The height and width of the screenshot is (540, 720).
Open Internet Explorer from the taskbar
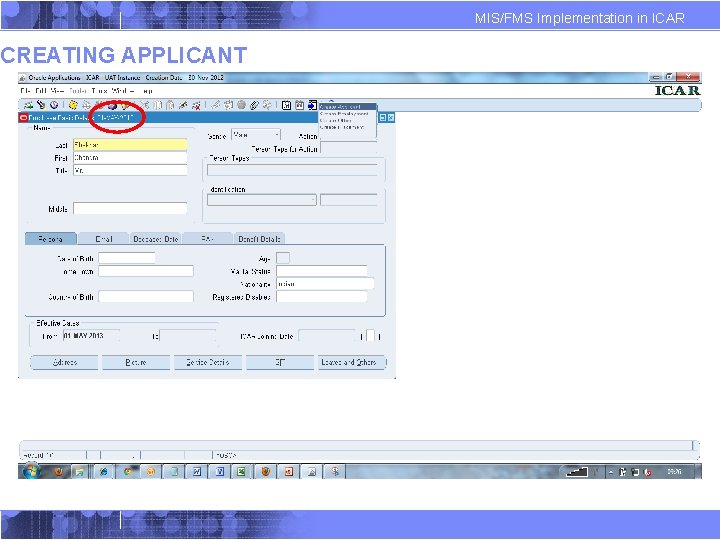(104, 472)
